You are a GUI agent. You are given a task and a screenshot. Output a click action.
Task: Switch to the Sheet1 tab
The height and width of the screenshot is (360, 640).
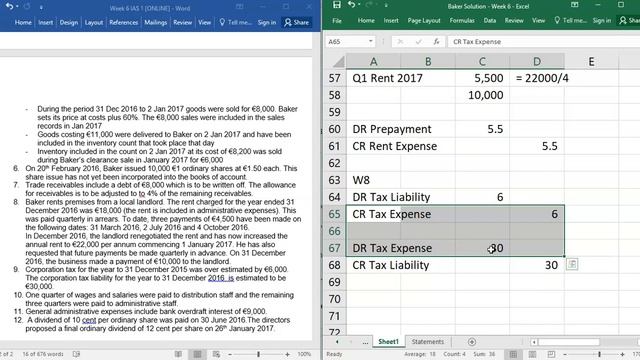pos(388,342)
